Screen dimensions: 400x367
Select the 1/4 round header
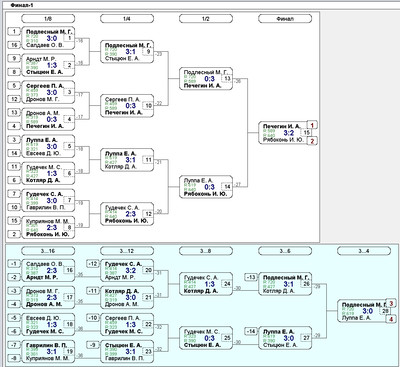(127, 19)
